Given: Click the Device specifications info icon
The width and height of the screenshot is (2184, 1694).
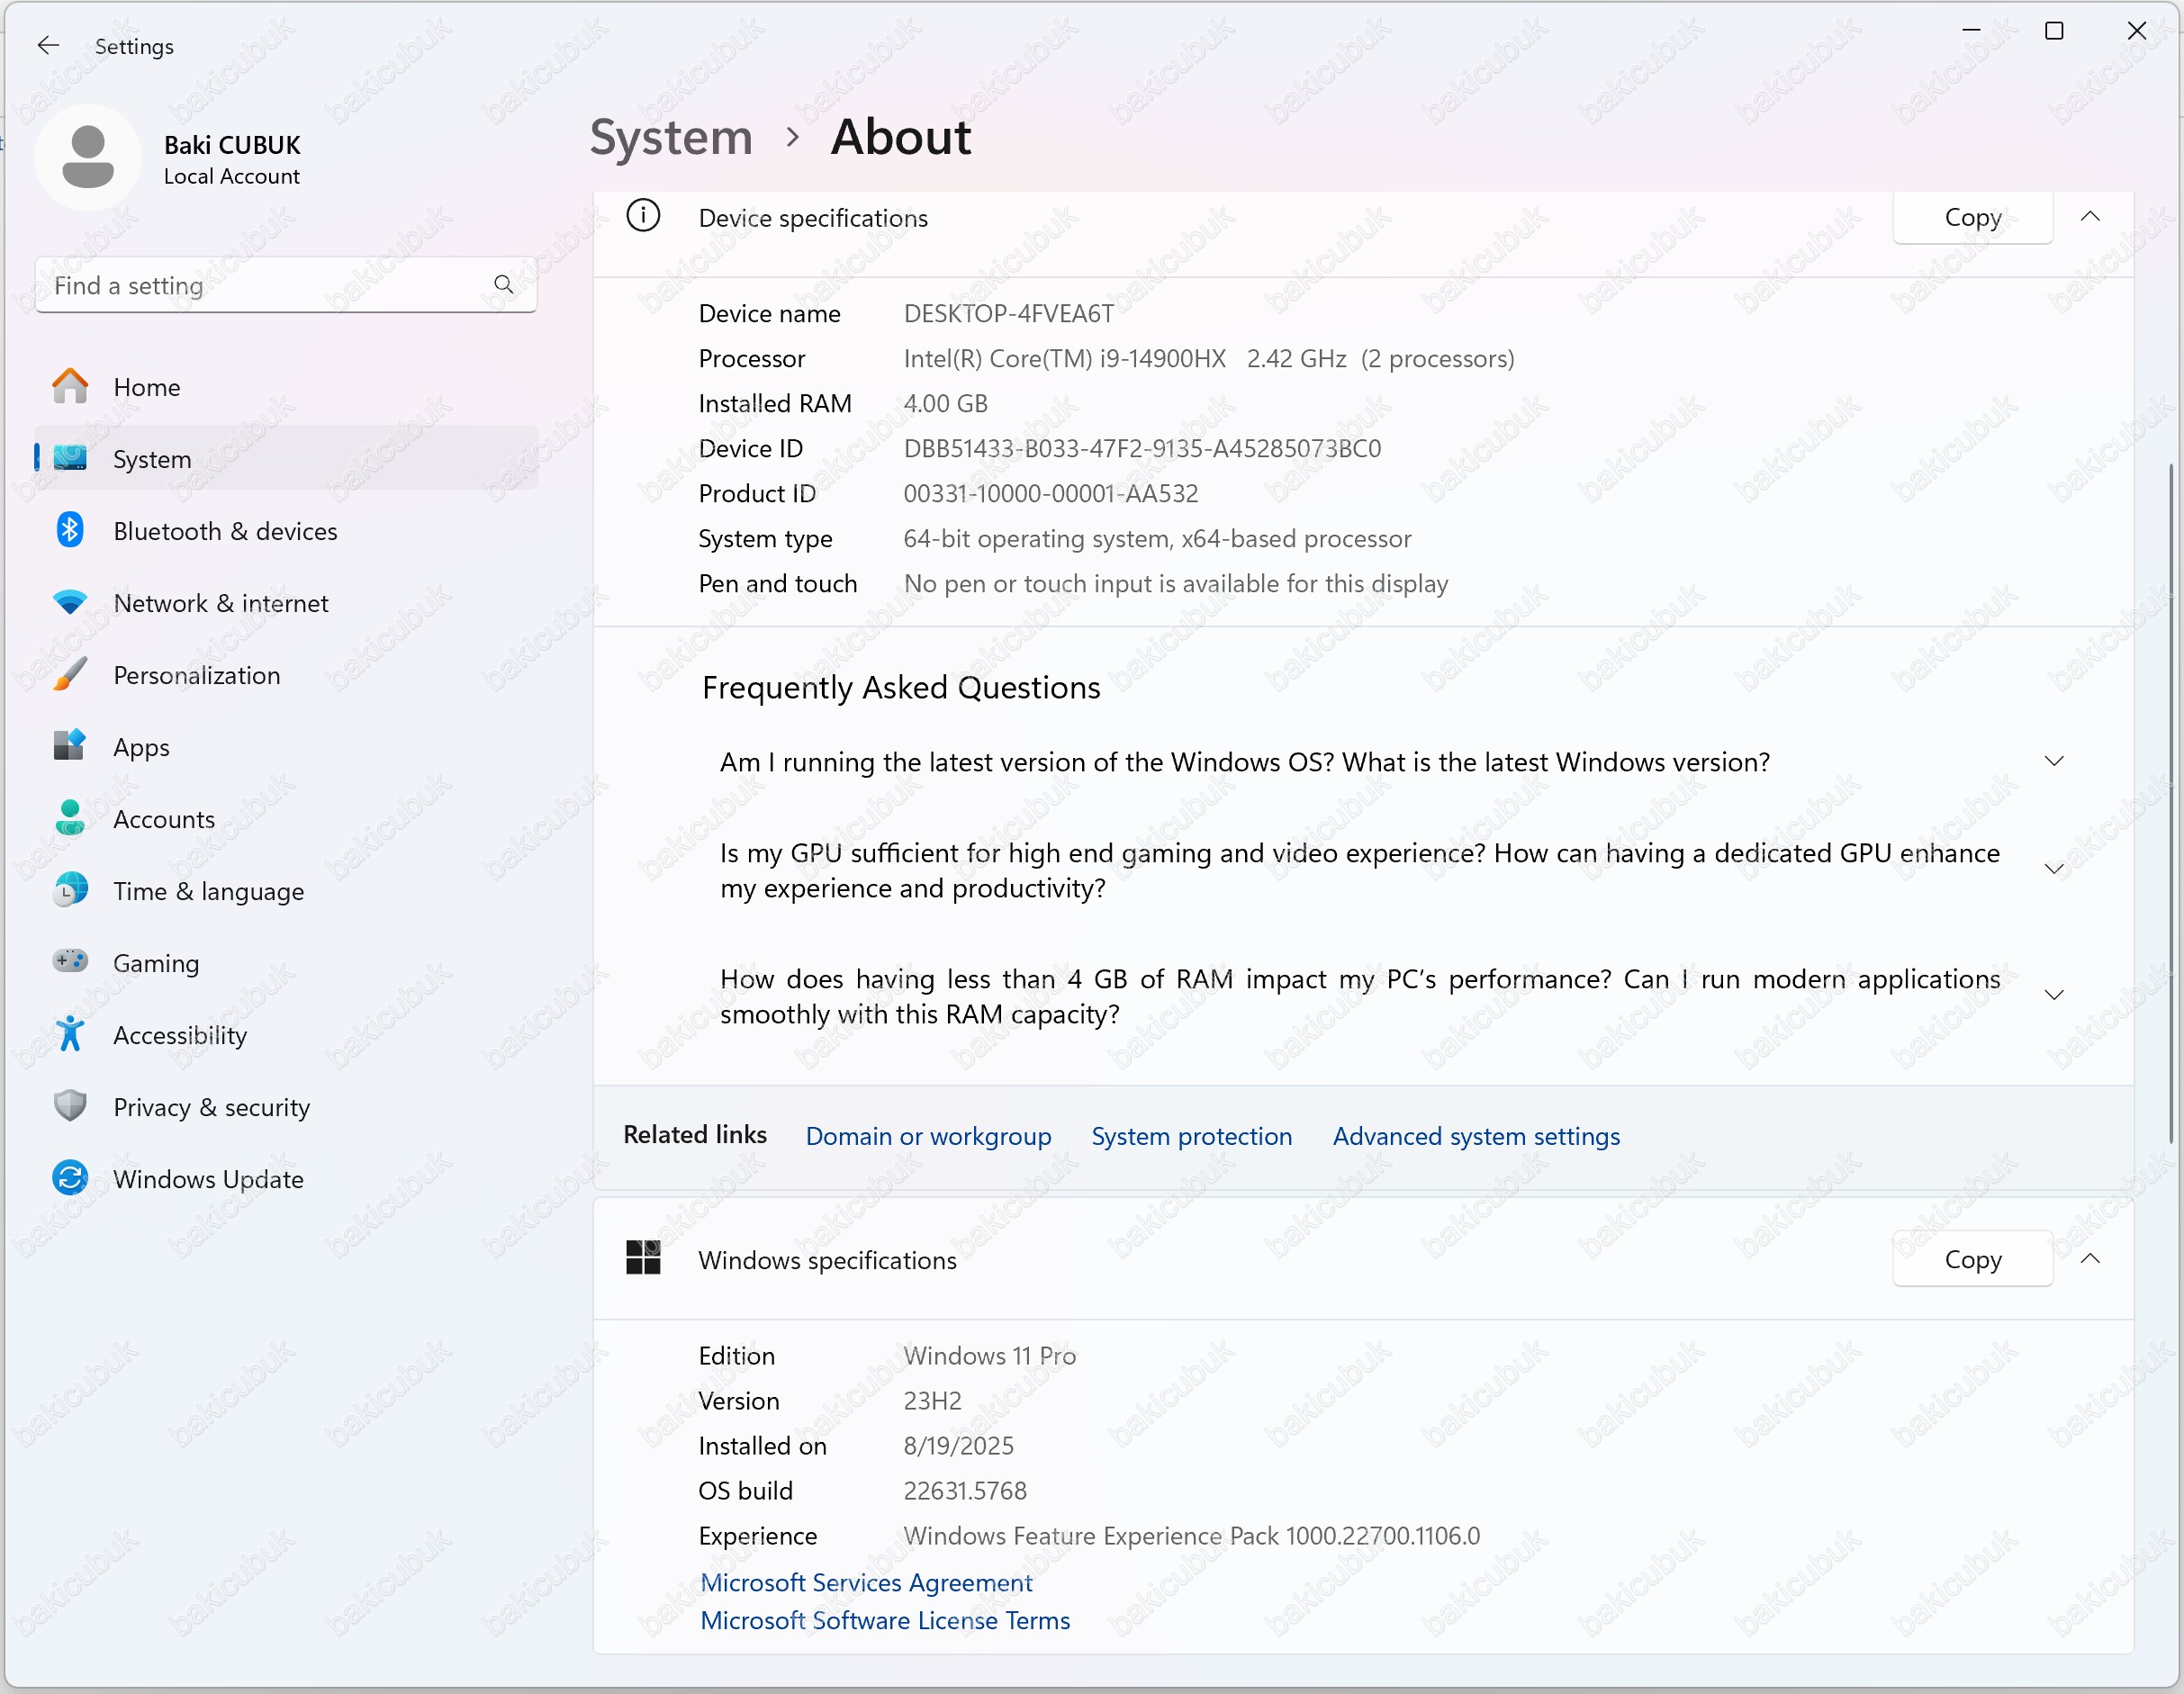Looking at the screenshot, I should tap(643, 216).
